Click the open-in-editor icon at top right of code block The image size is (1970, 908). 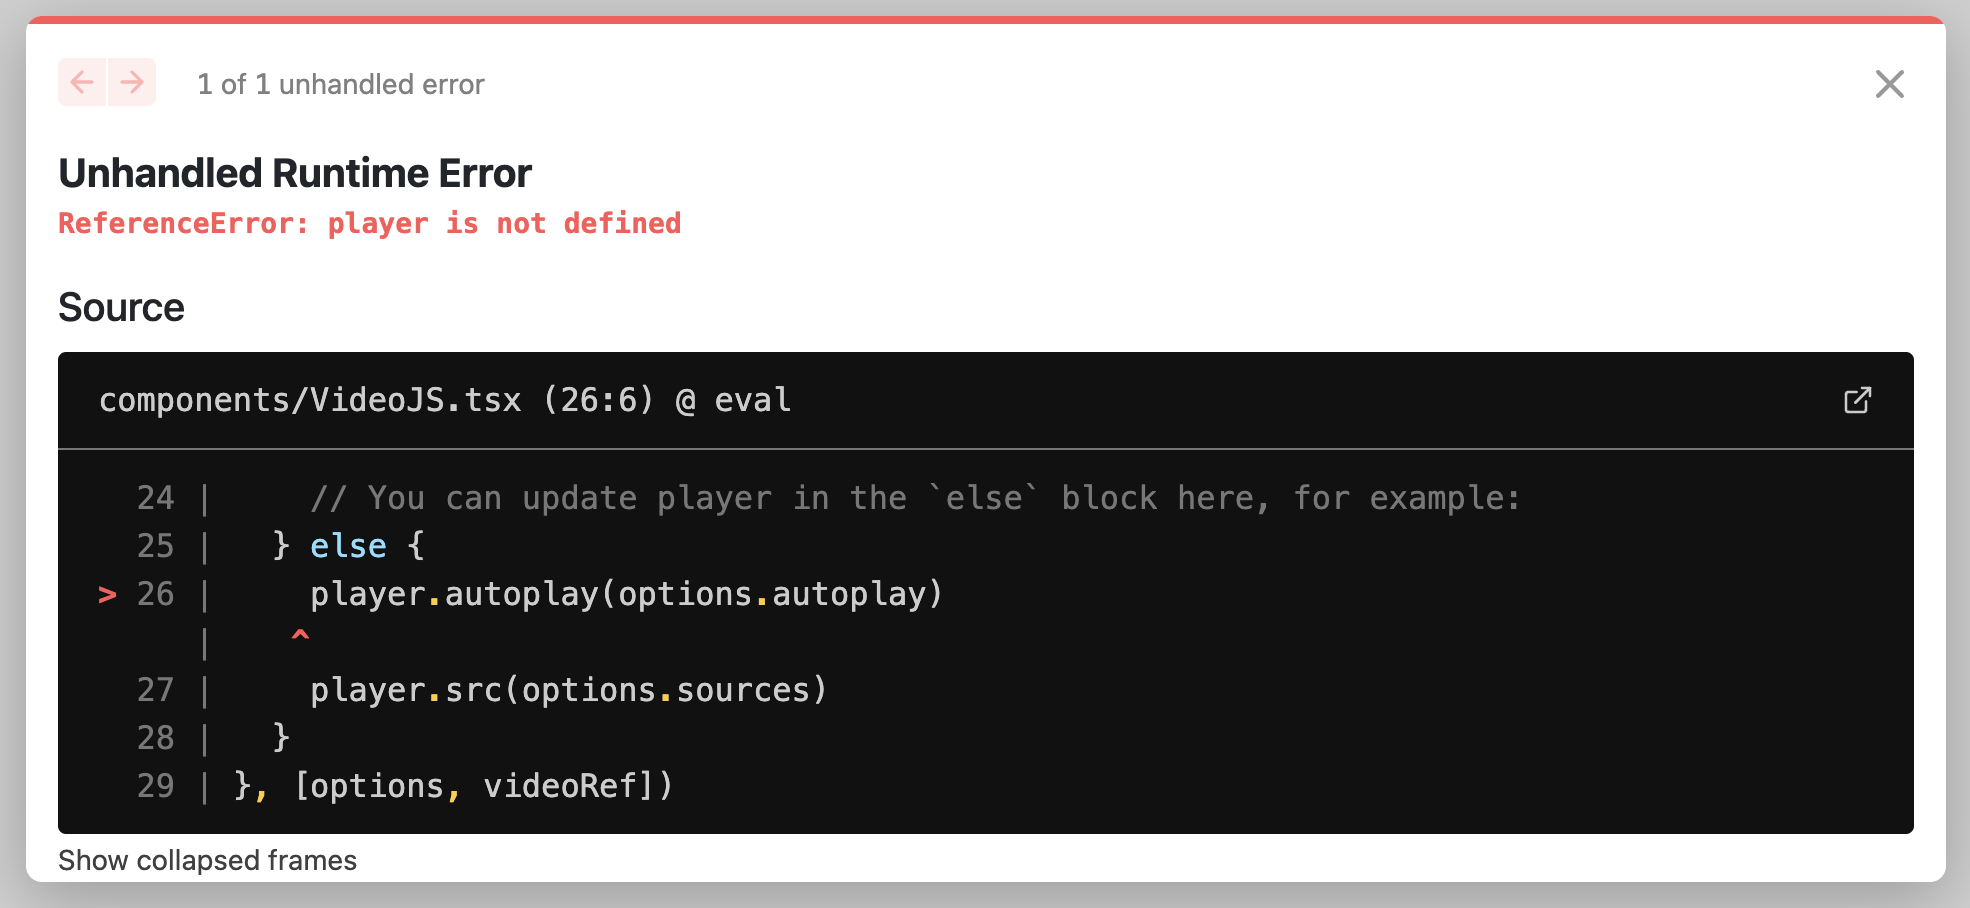click(x=1857, y=400)
